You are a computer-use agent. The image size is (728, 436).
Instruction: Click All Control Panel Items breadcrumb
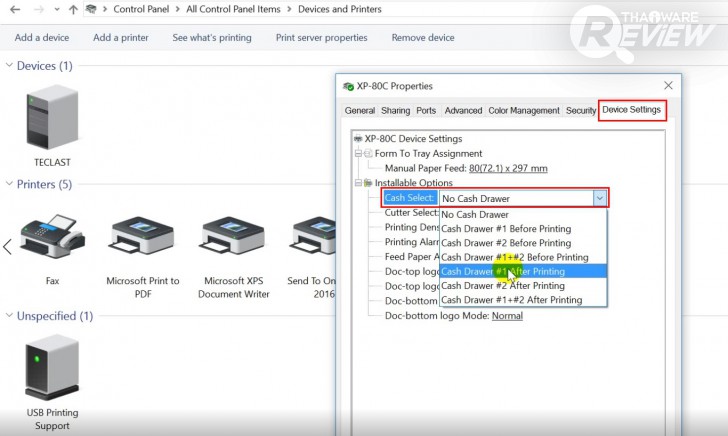point(233,9)
